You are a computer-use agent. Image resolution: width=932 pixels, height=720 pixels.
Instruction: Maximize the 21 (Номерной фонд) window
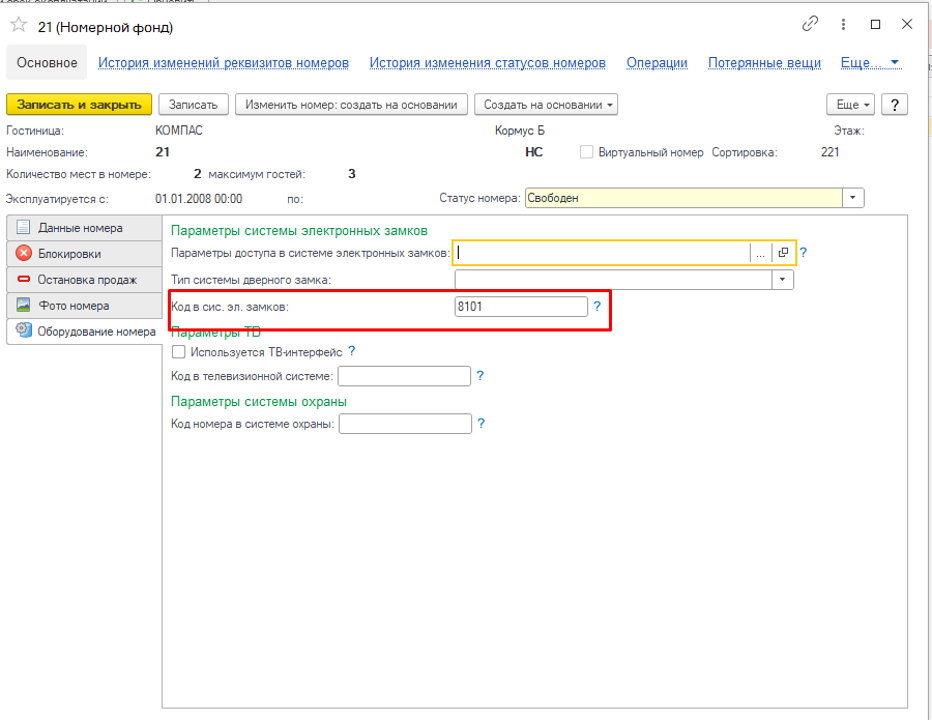pyautogui.click(x=875, y=24)
